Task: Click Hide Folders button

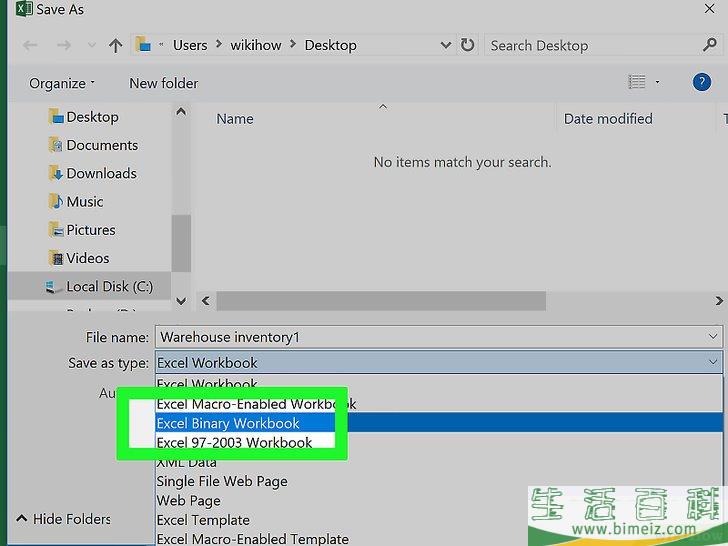Action: [62, 519]
